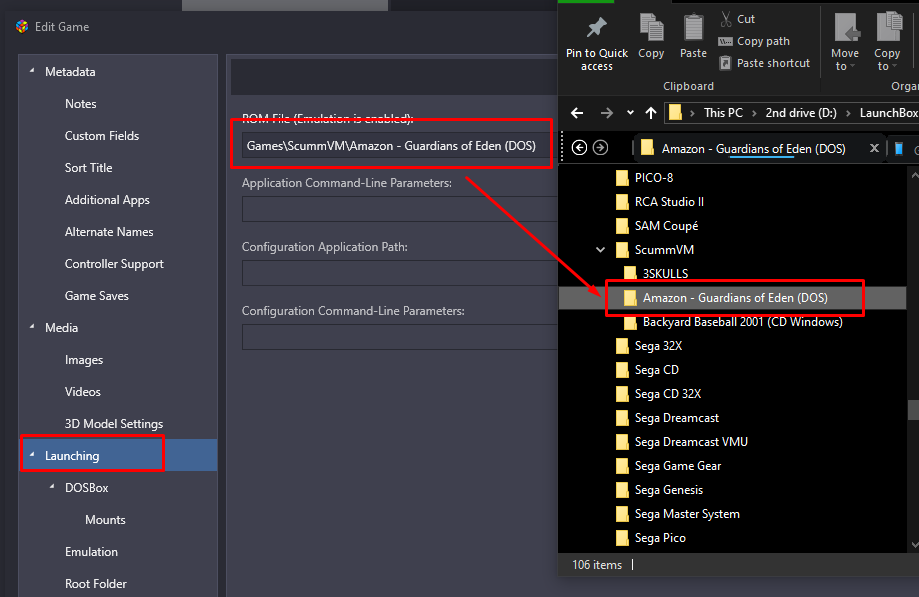Select the Amazon - Guardians of Eden tab

pos(753,149)
